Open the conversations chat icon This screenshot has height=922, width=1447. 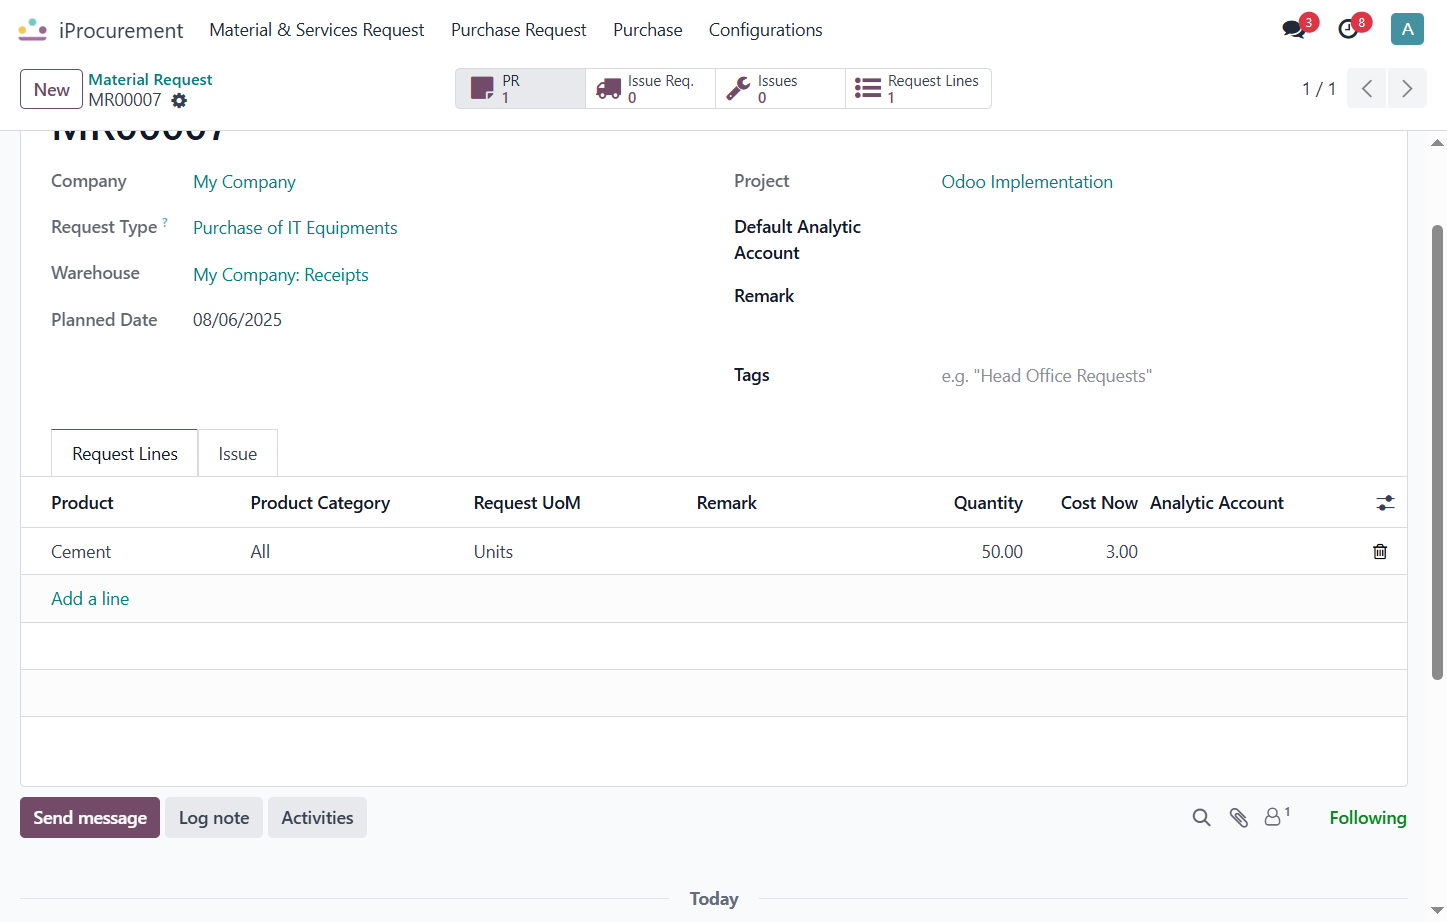click(x=1294, y=29)
